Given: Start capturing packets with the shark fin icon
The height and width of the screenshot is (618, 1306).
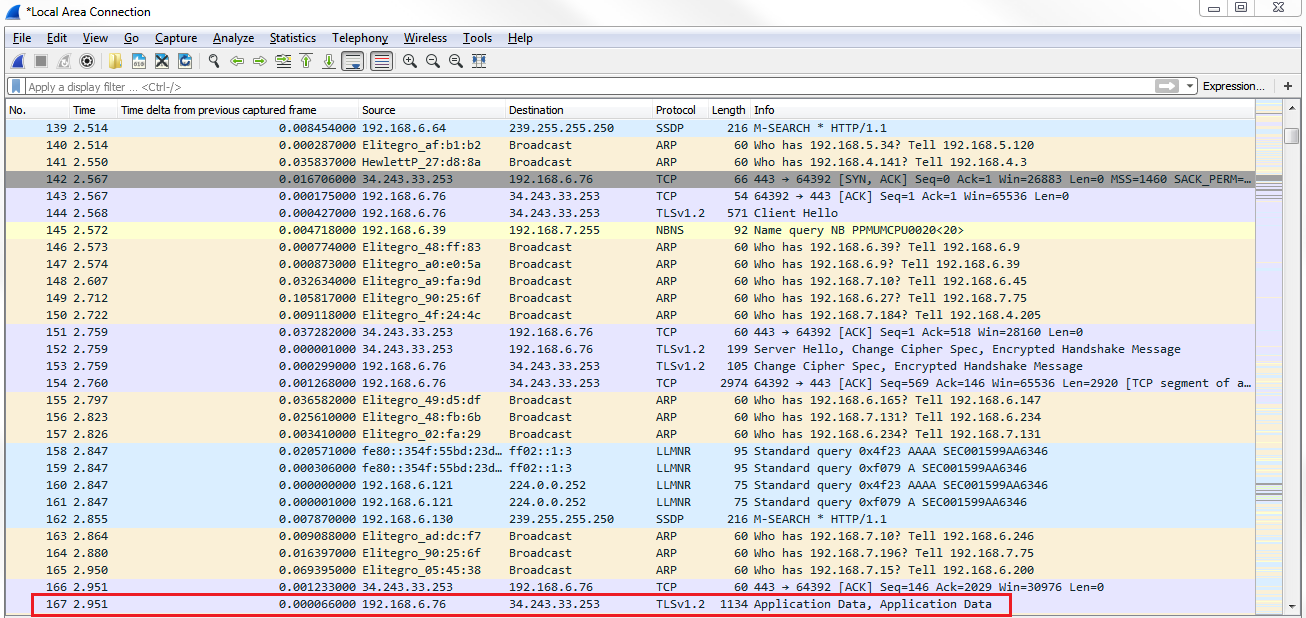Looking at the screenshot, I should (x=18, y=62).
